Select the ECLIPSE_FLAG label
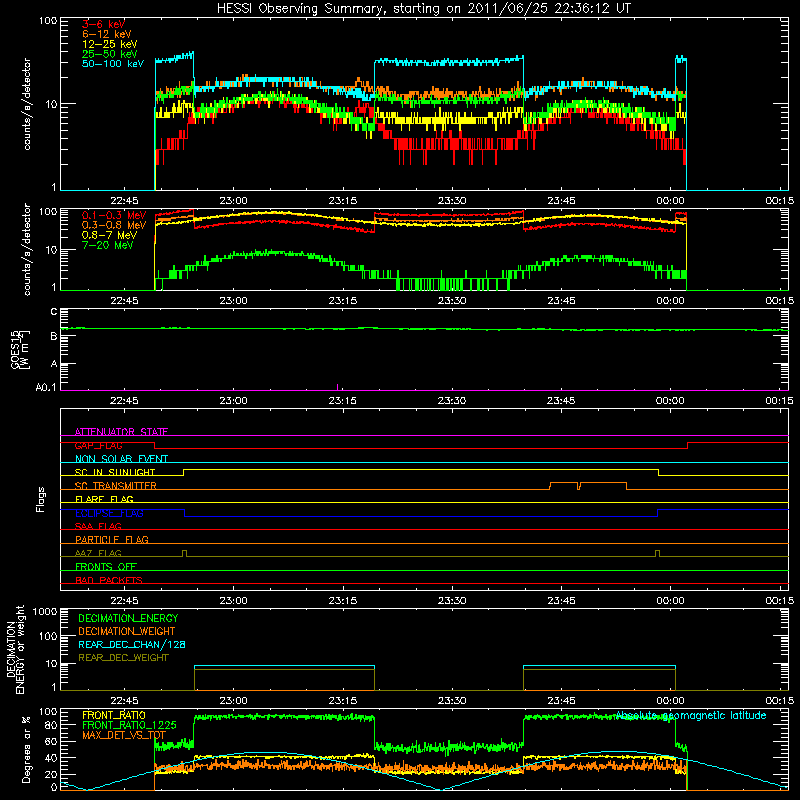The width and height of the screenshot is (800, 800). 109,513
